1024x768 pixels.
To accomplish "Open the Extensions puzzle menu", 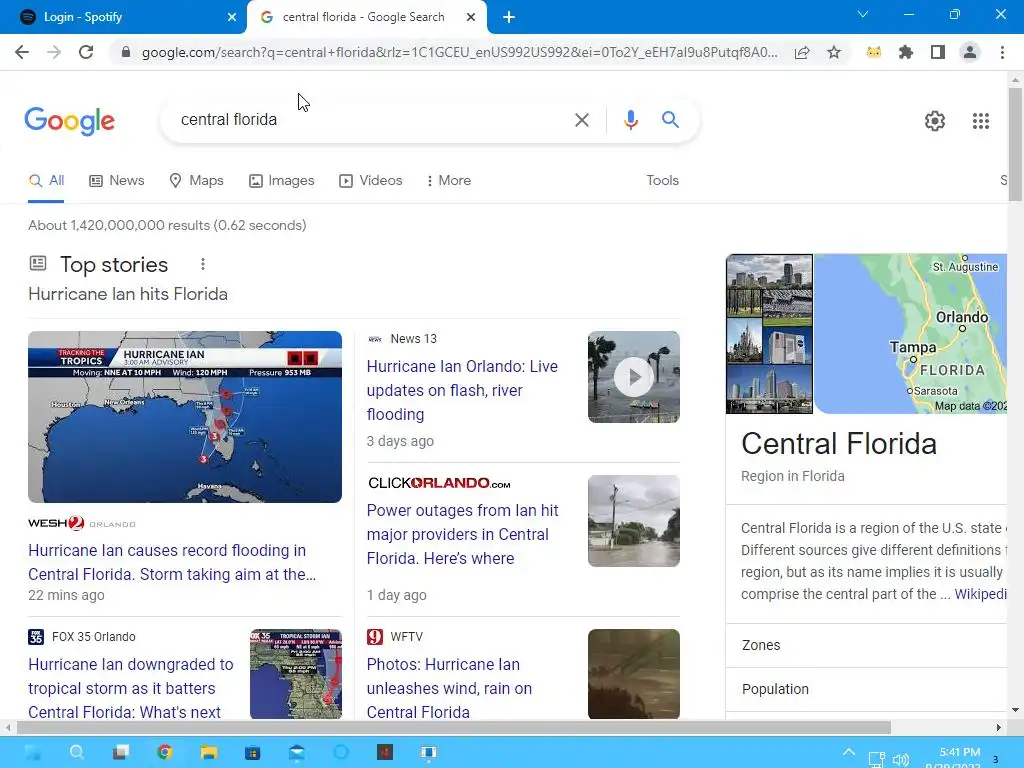I will [906, 52].
